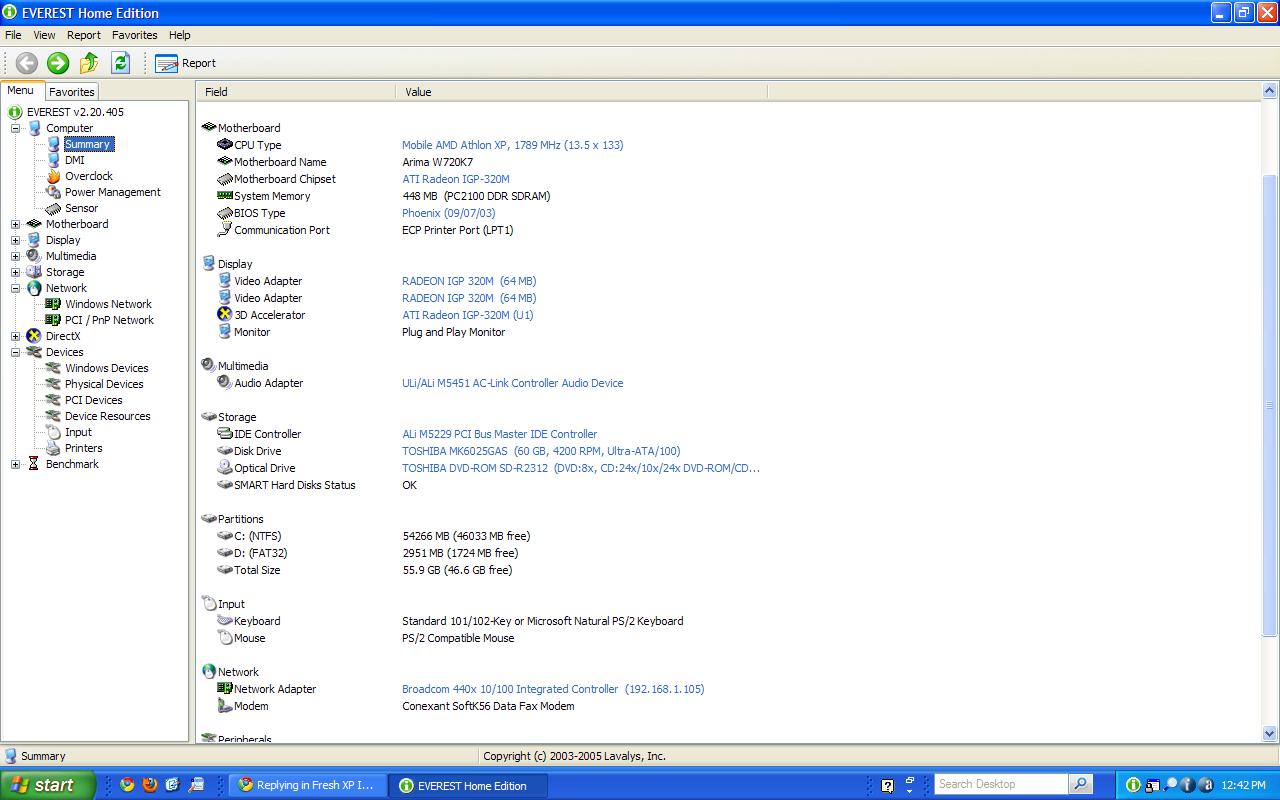This screenshot has height=800, width=1280.
Task: Click the vertical scrollbar up arrow
Action: (1270, 92)
